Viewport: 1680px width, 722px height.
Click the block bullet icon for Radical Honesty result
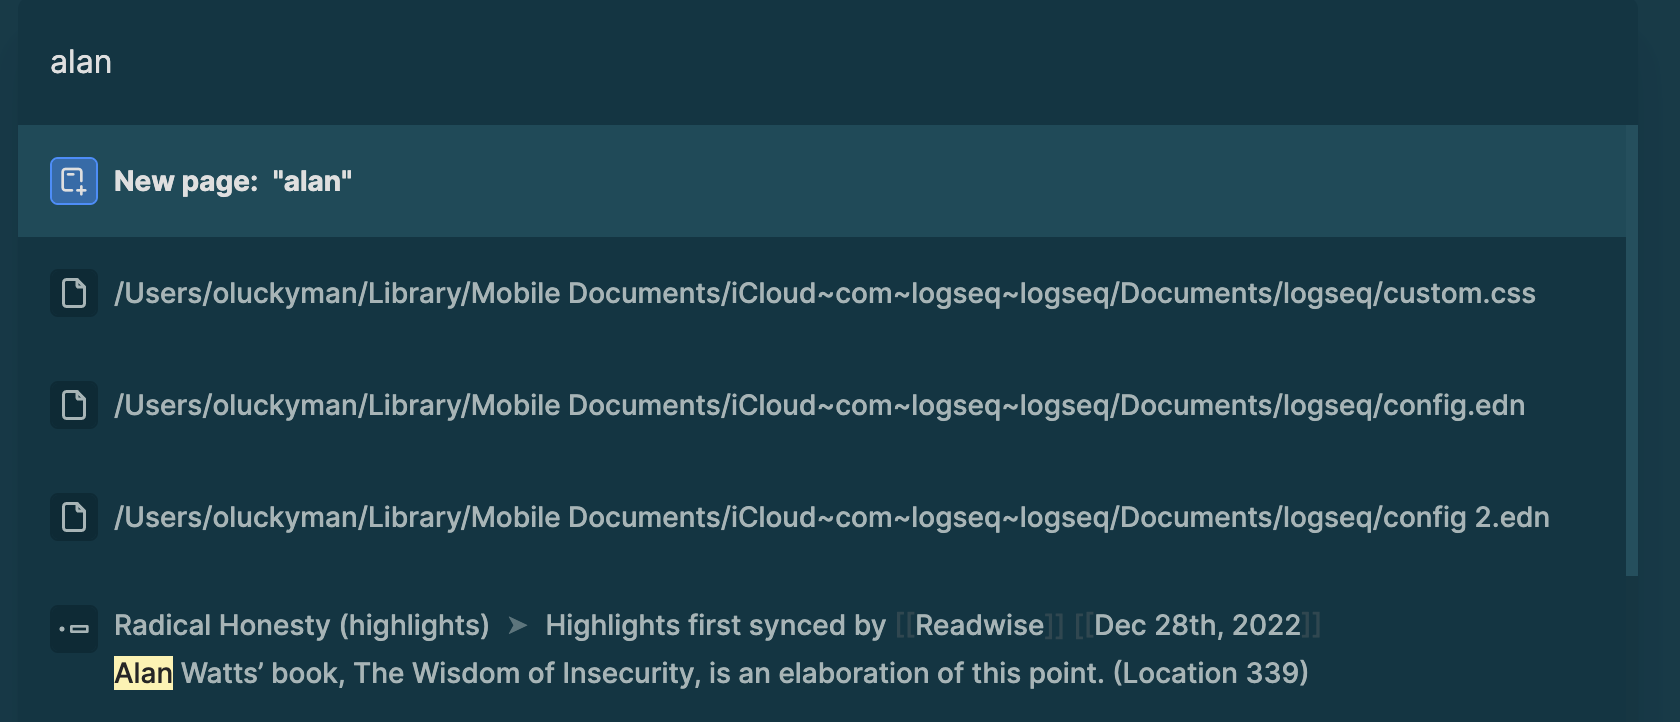point(73,629)
